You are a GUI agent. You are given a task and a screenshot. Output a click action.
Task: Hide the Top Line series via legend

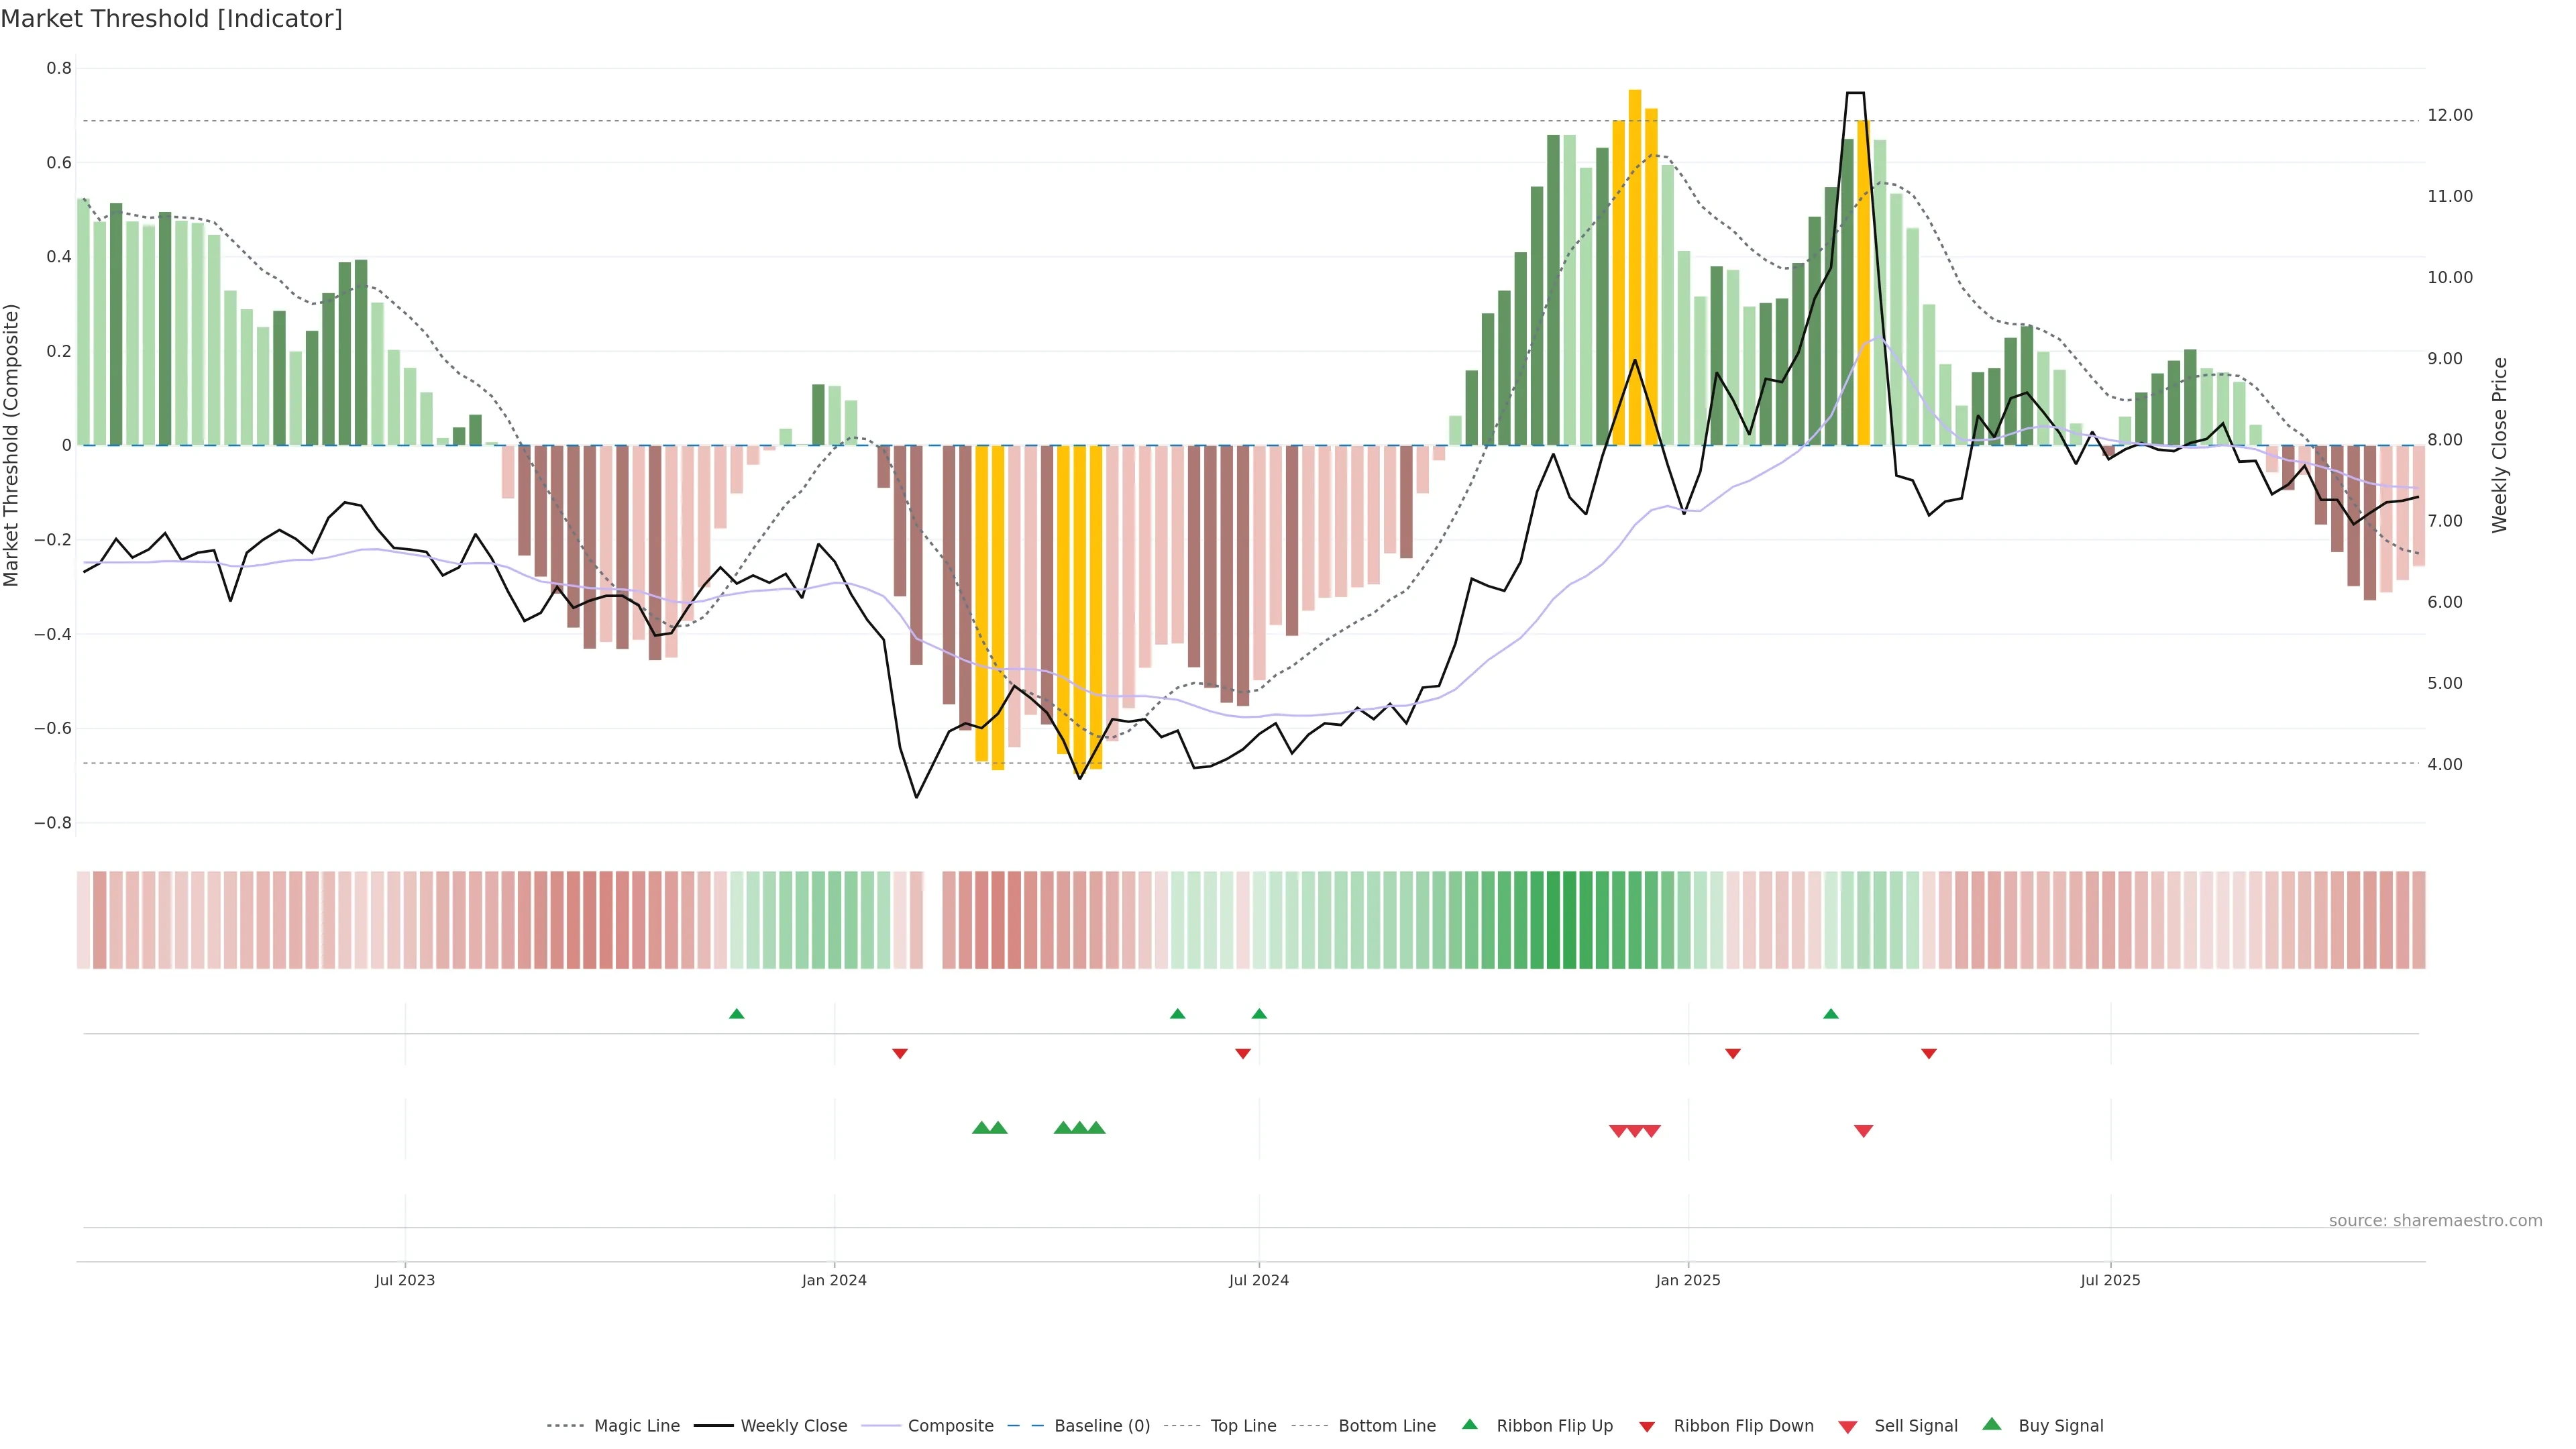point(1243,1426)
